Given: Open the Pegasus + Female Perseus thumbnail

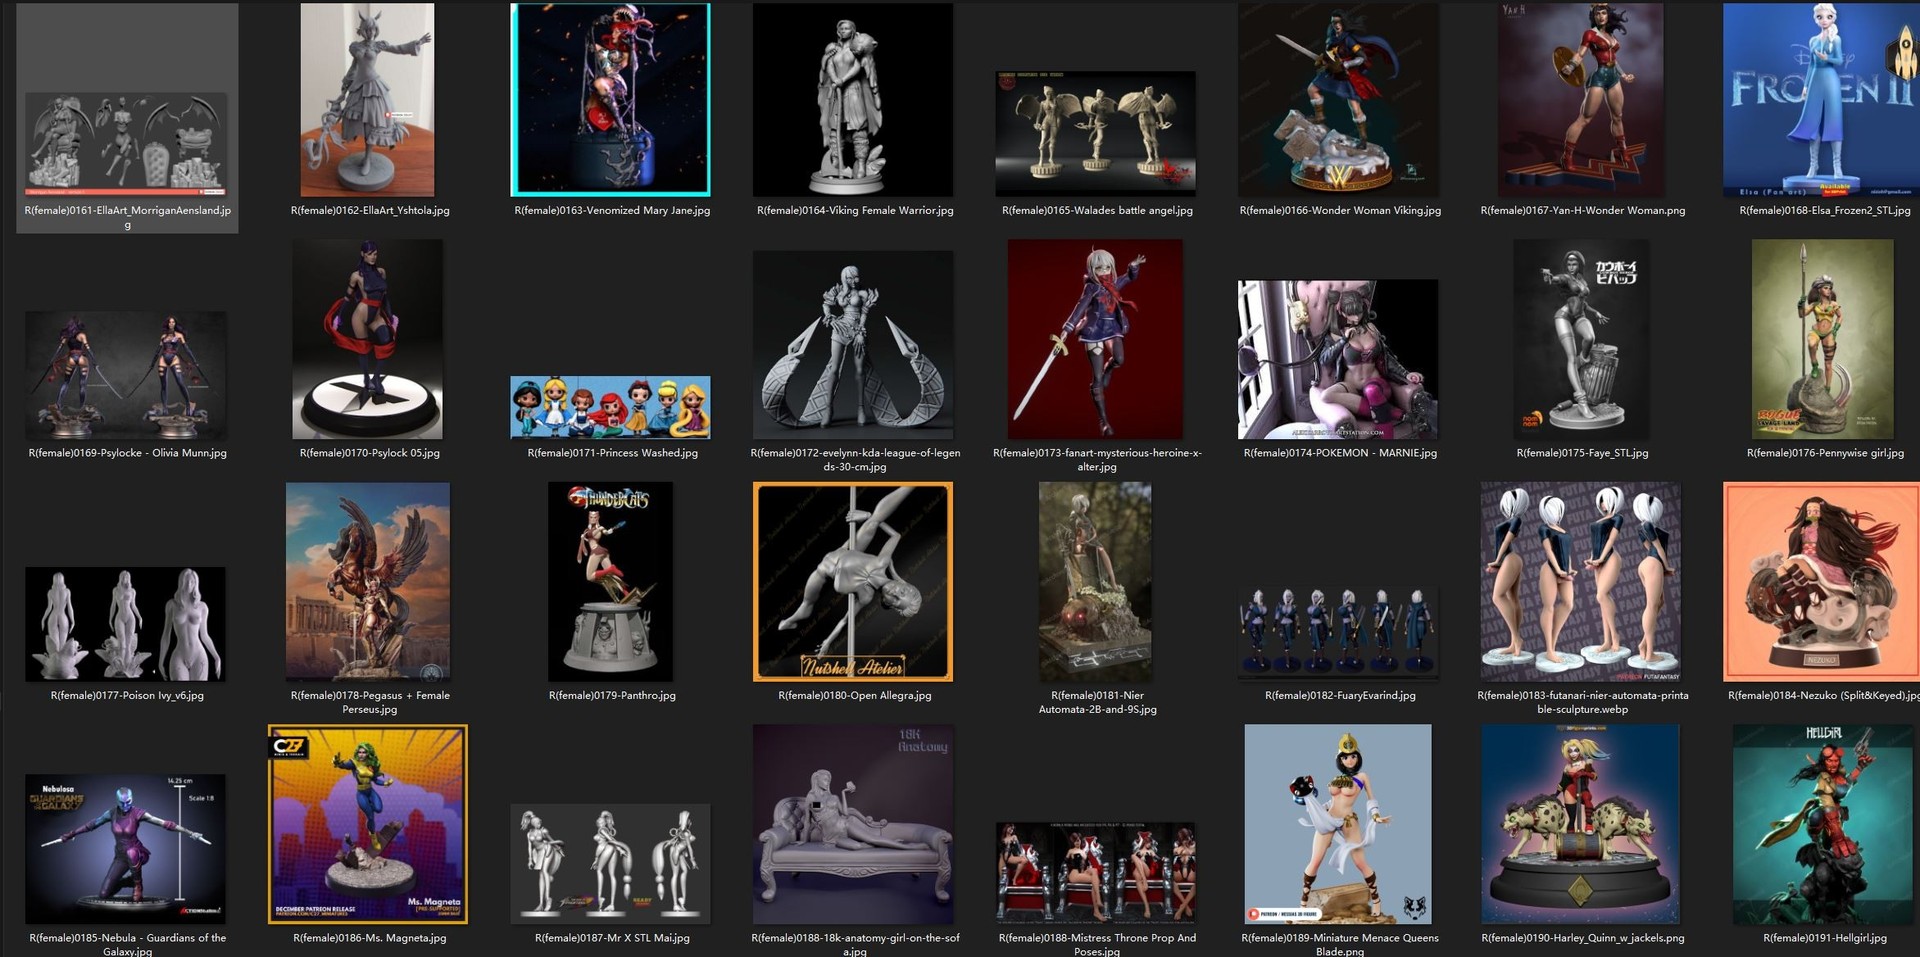Looking at the screenshot, I should (x=368, y=582).
